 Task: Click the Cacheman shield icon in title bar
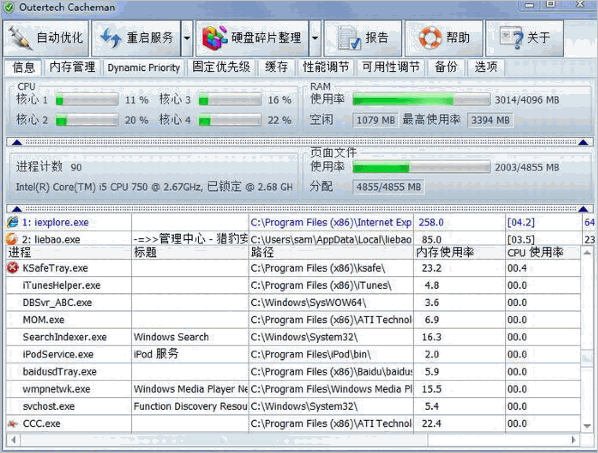click(x=9, y=7)
